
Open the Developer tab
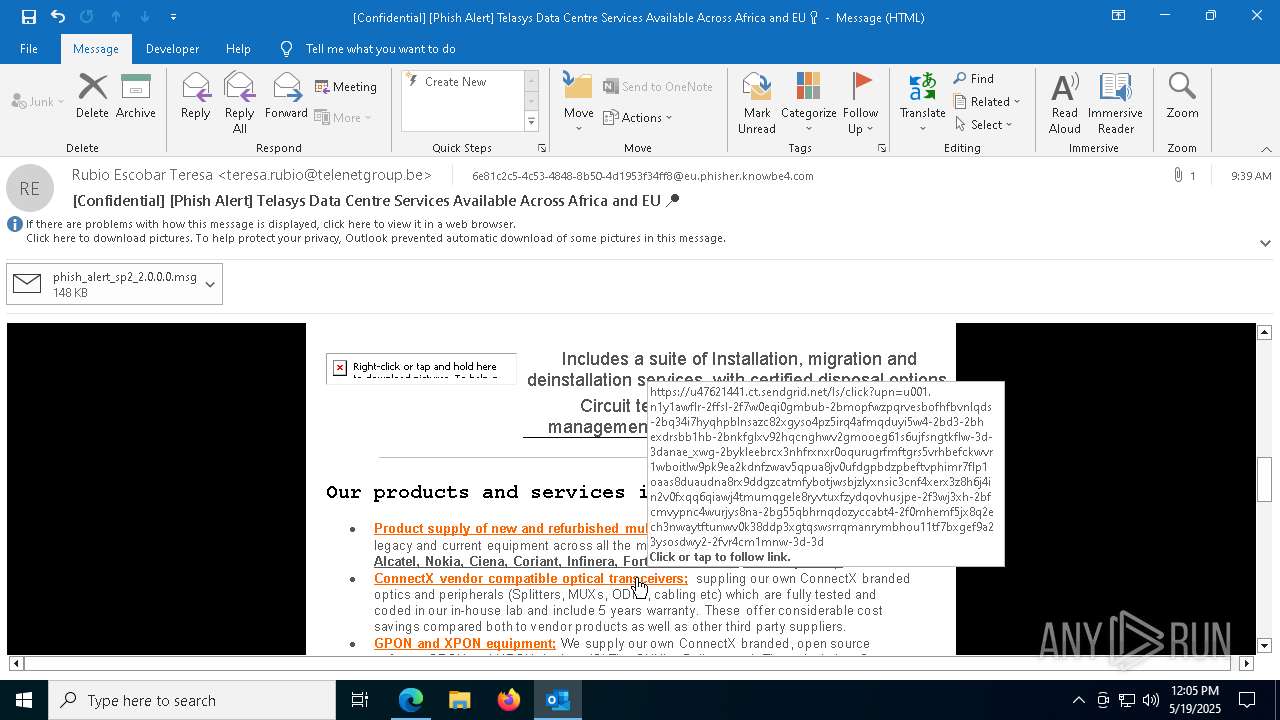coord(172,49)
